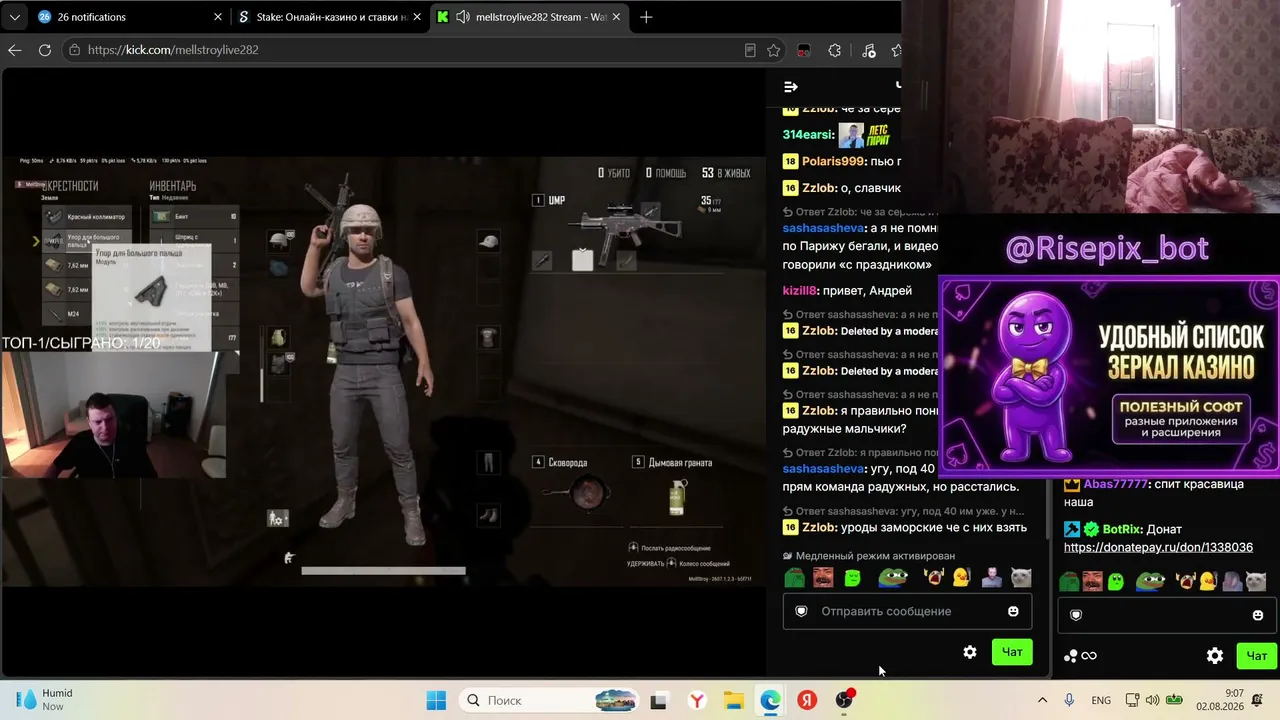Image resolution: width=1280 pixels, height=720 pixels.
Task: Open right chat settings gear
Action: tap(1215, 656)
